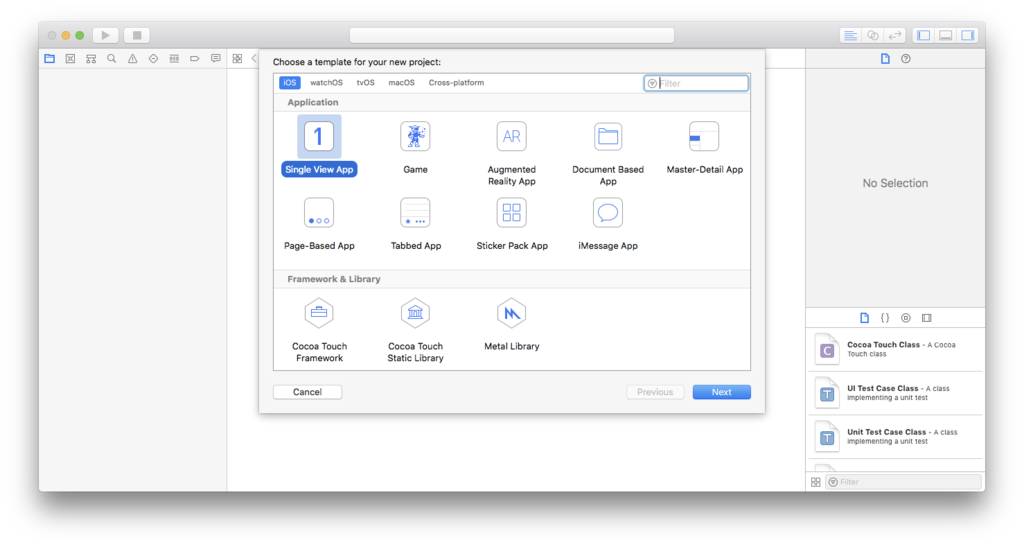
Task: Switch to the Standard editor
Action: coord(850,35)
